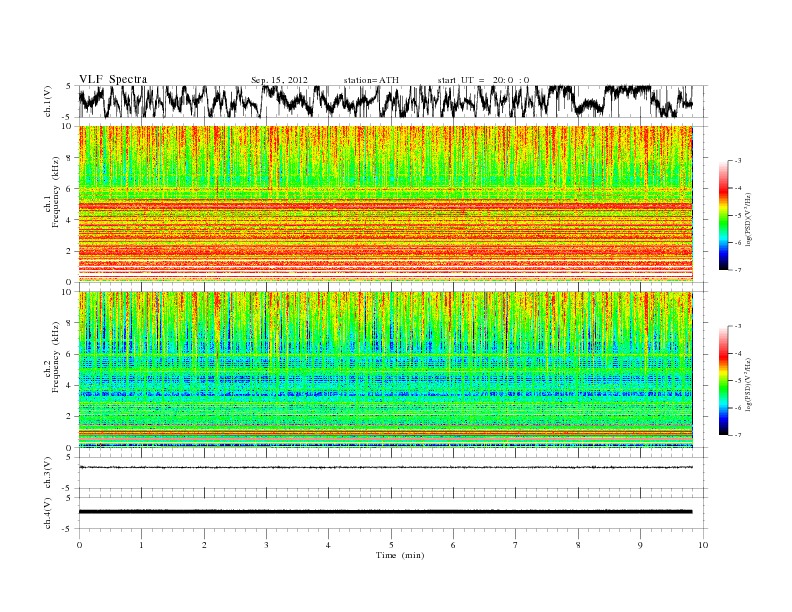Click the "VLF Spectra" title text
The height and width of the screenshot is (612, 792).
pyautogui.click(x=113, y=79)
